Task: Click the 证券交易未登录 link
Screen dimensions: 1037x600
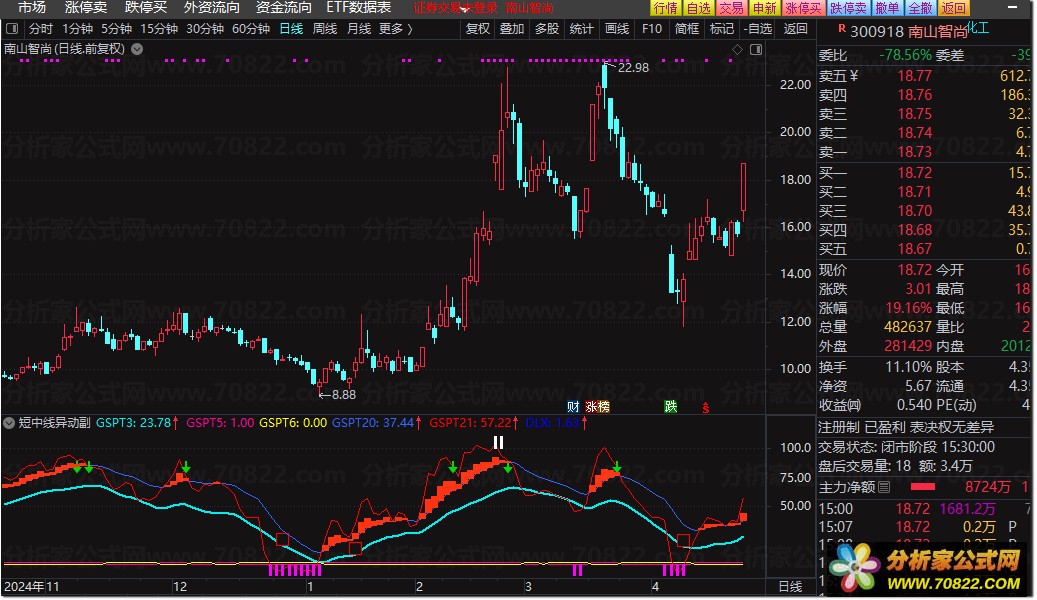Action: point(456,9)
